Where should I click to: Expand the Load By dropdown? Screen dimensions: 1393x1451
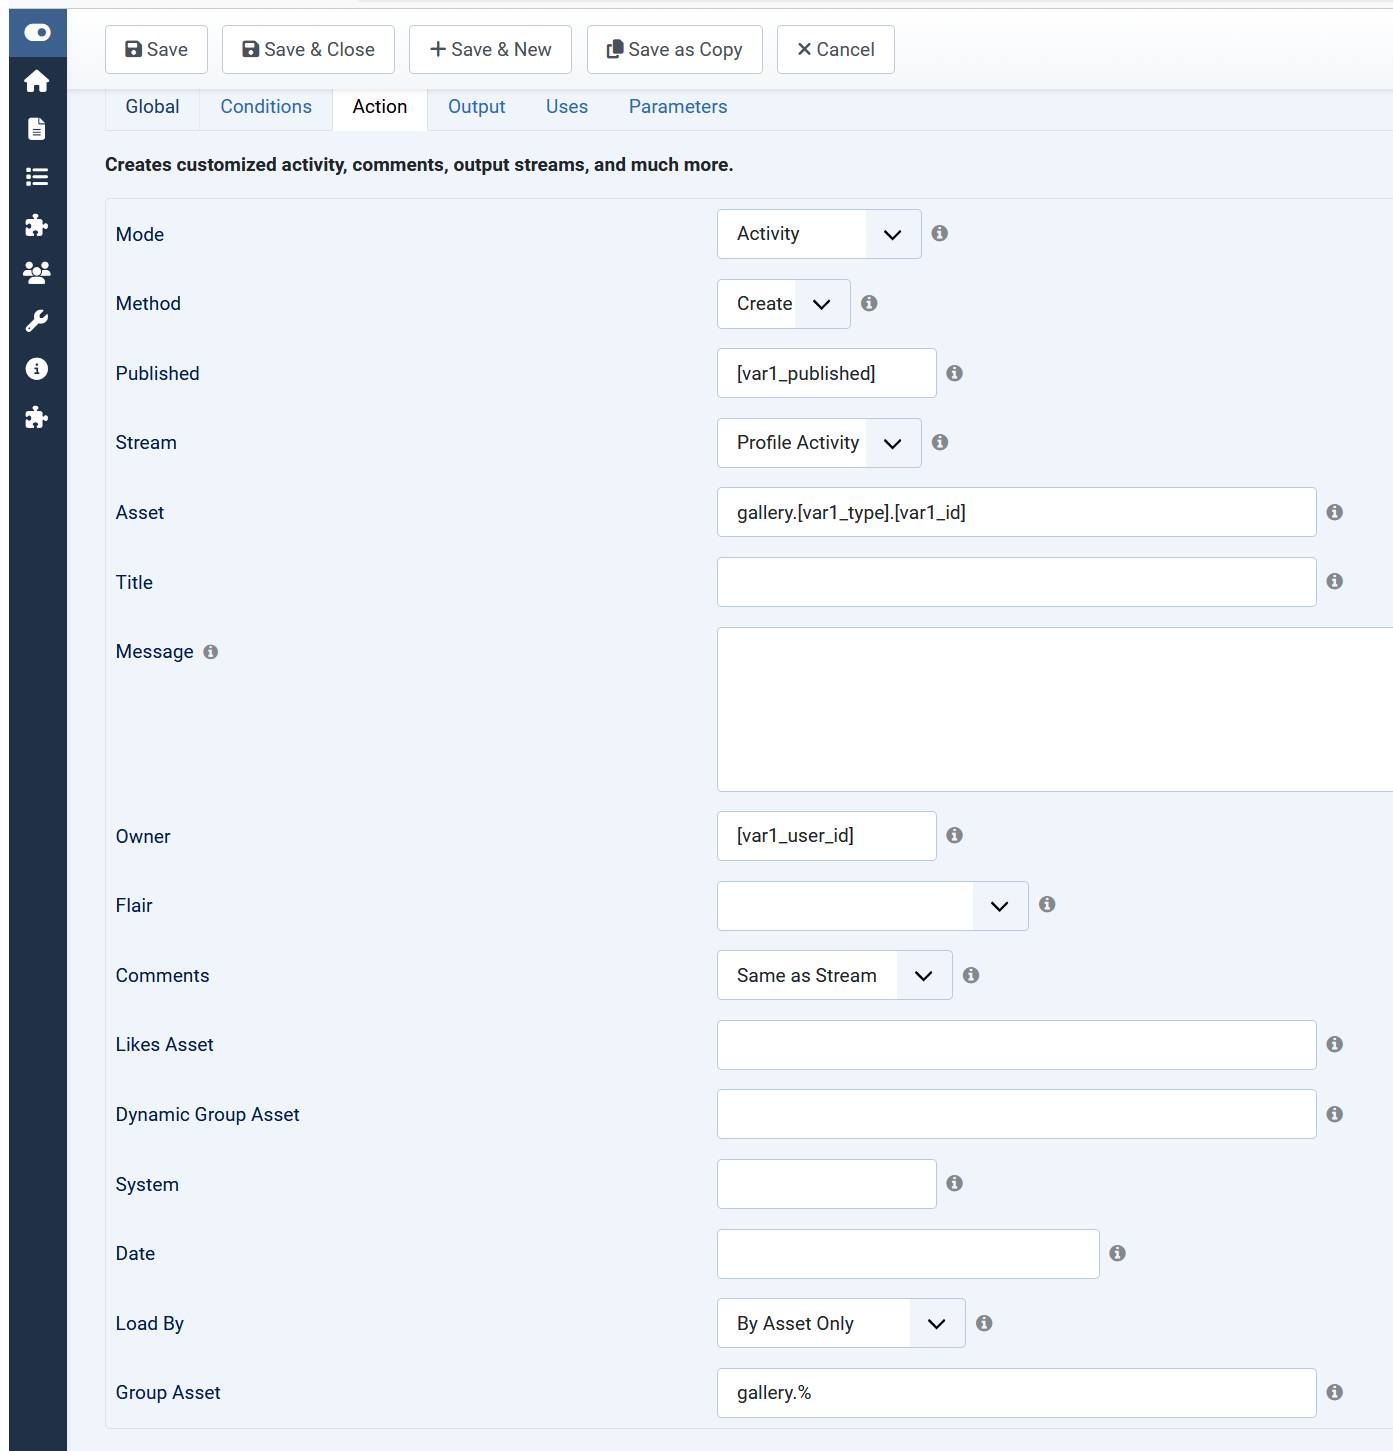coord(840,1323)
